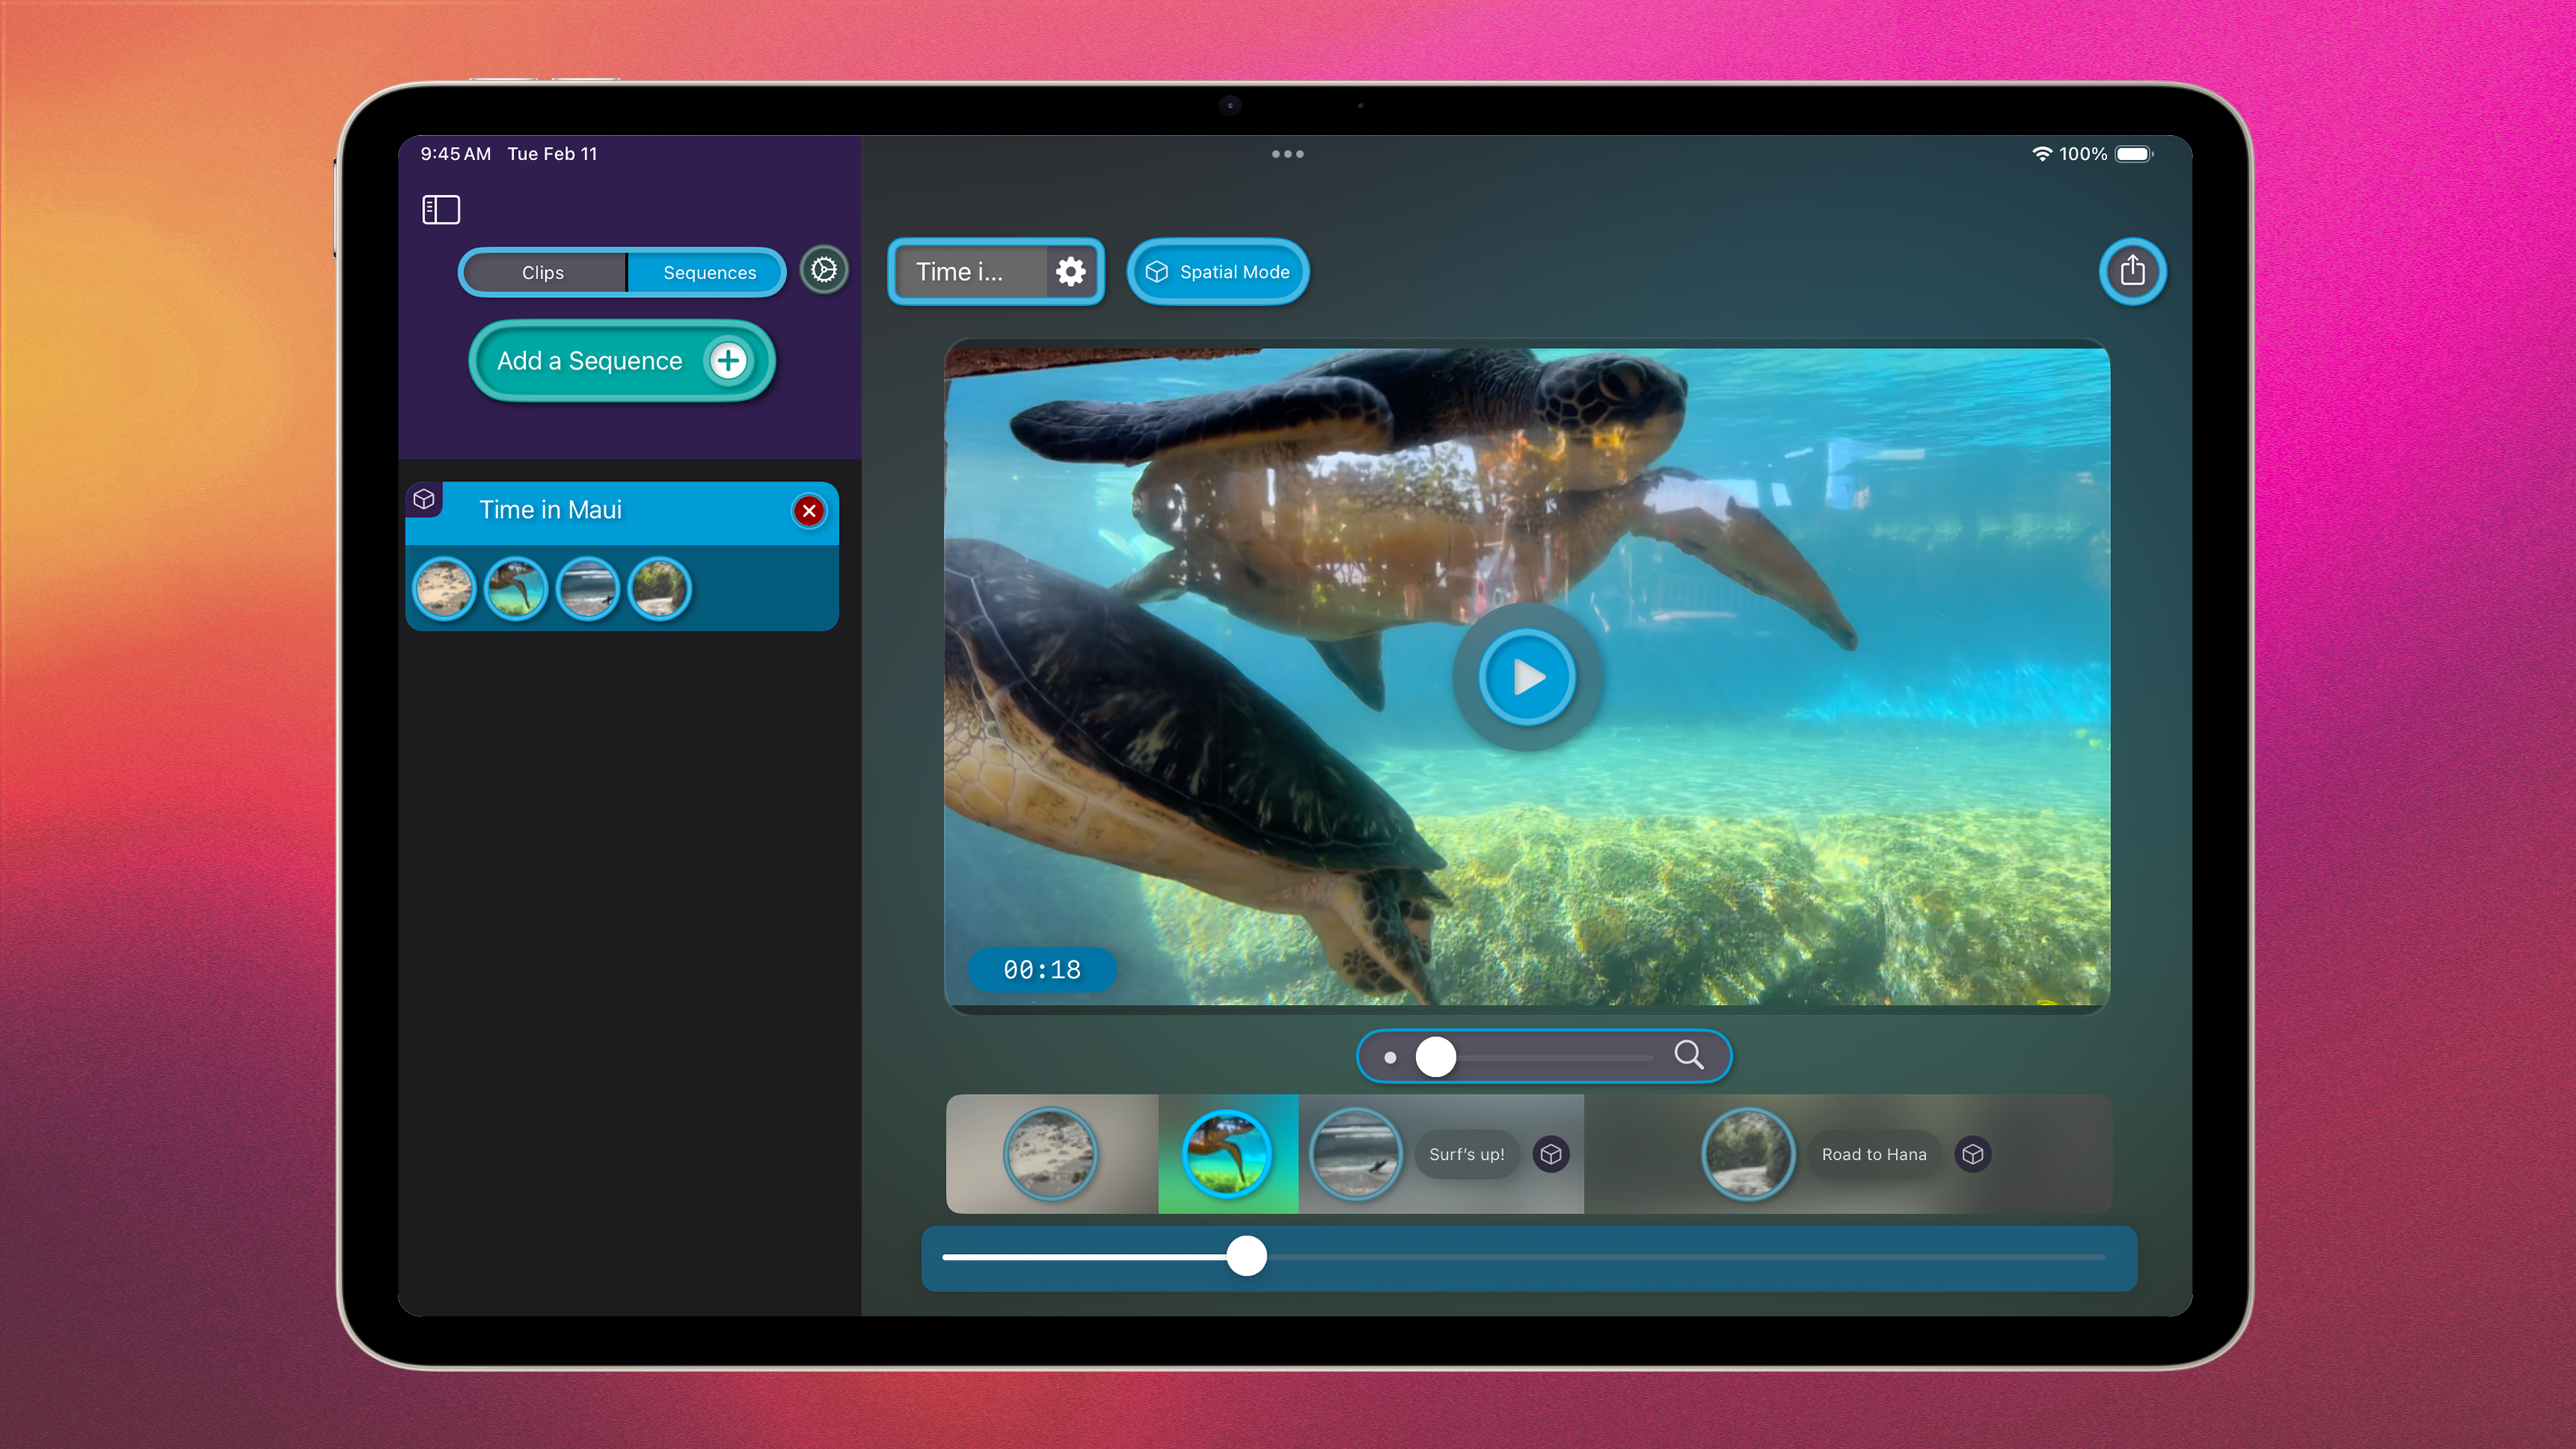Open sequence settings gear beside title
This screenshot has height=1449, width=2576.
1071,272
